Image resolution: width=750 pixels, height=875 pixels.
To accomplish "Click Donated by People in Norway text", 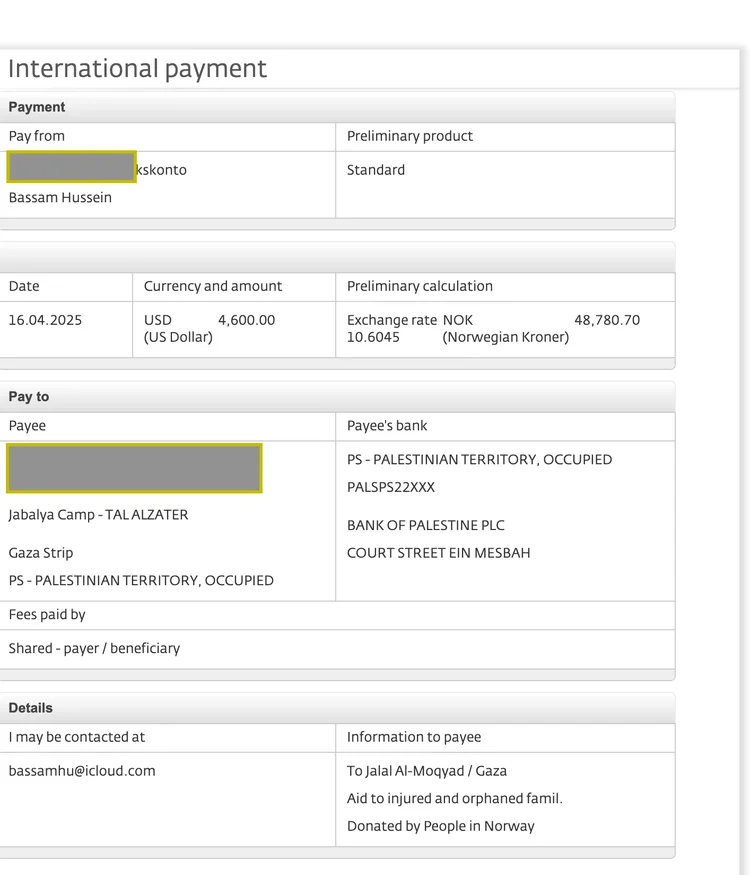I will pos(440,826).
